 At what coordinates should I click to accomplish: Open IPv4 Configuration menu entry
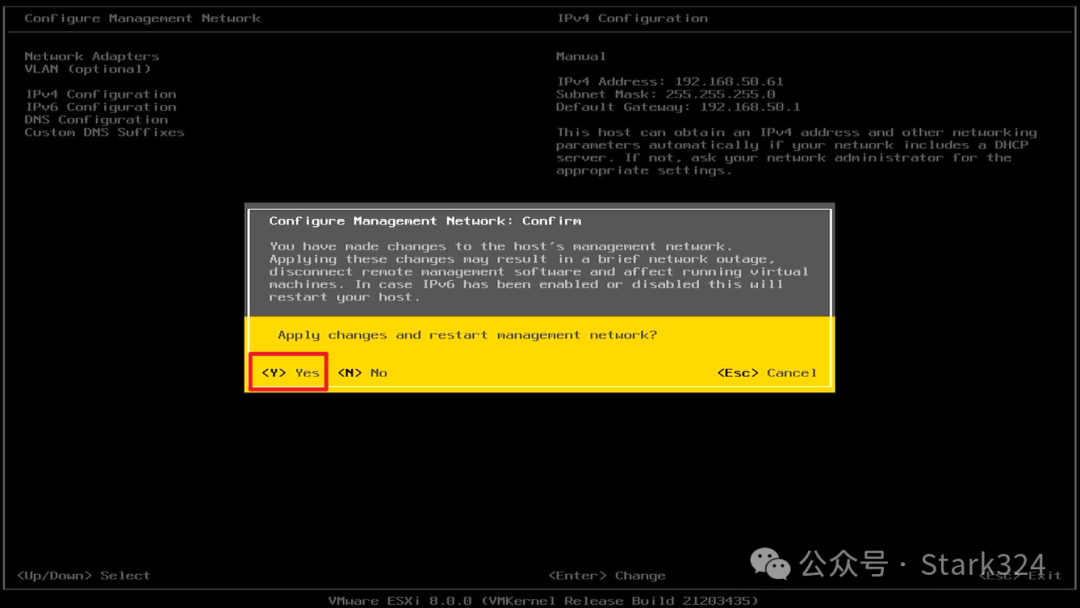[x=101, y=94]
